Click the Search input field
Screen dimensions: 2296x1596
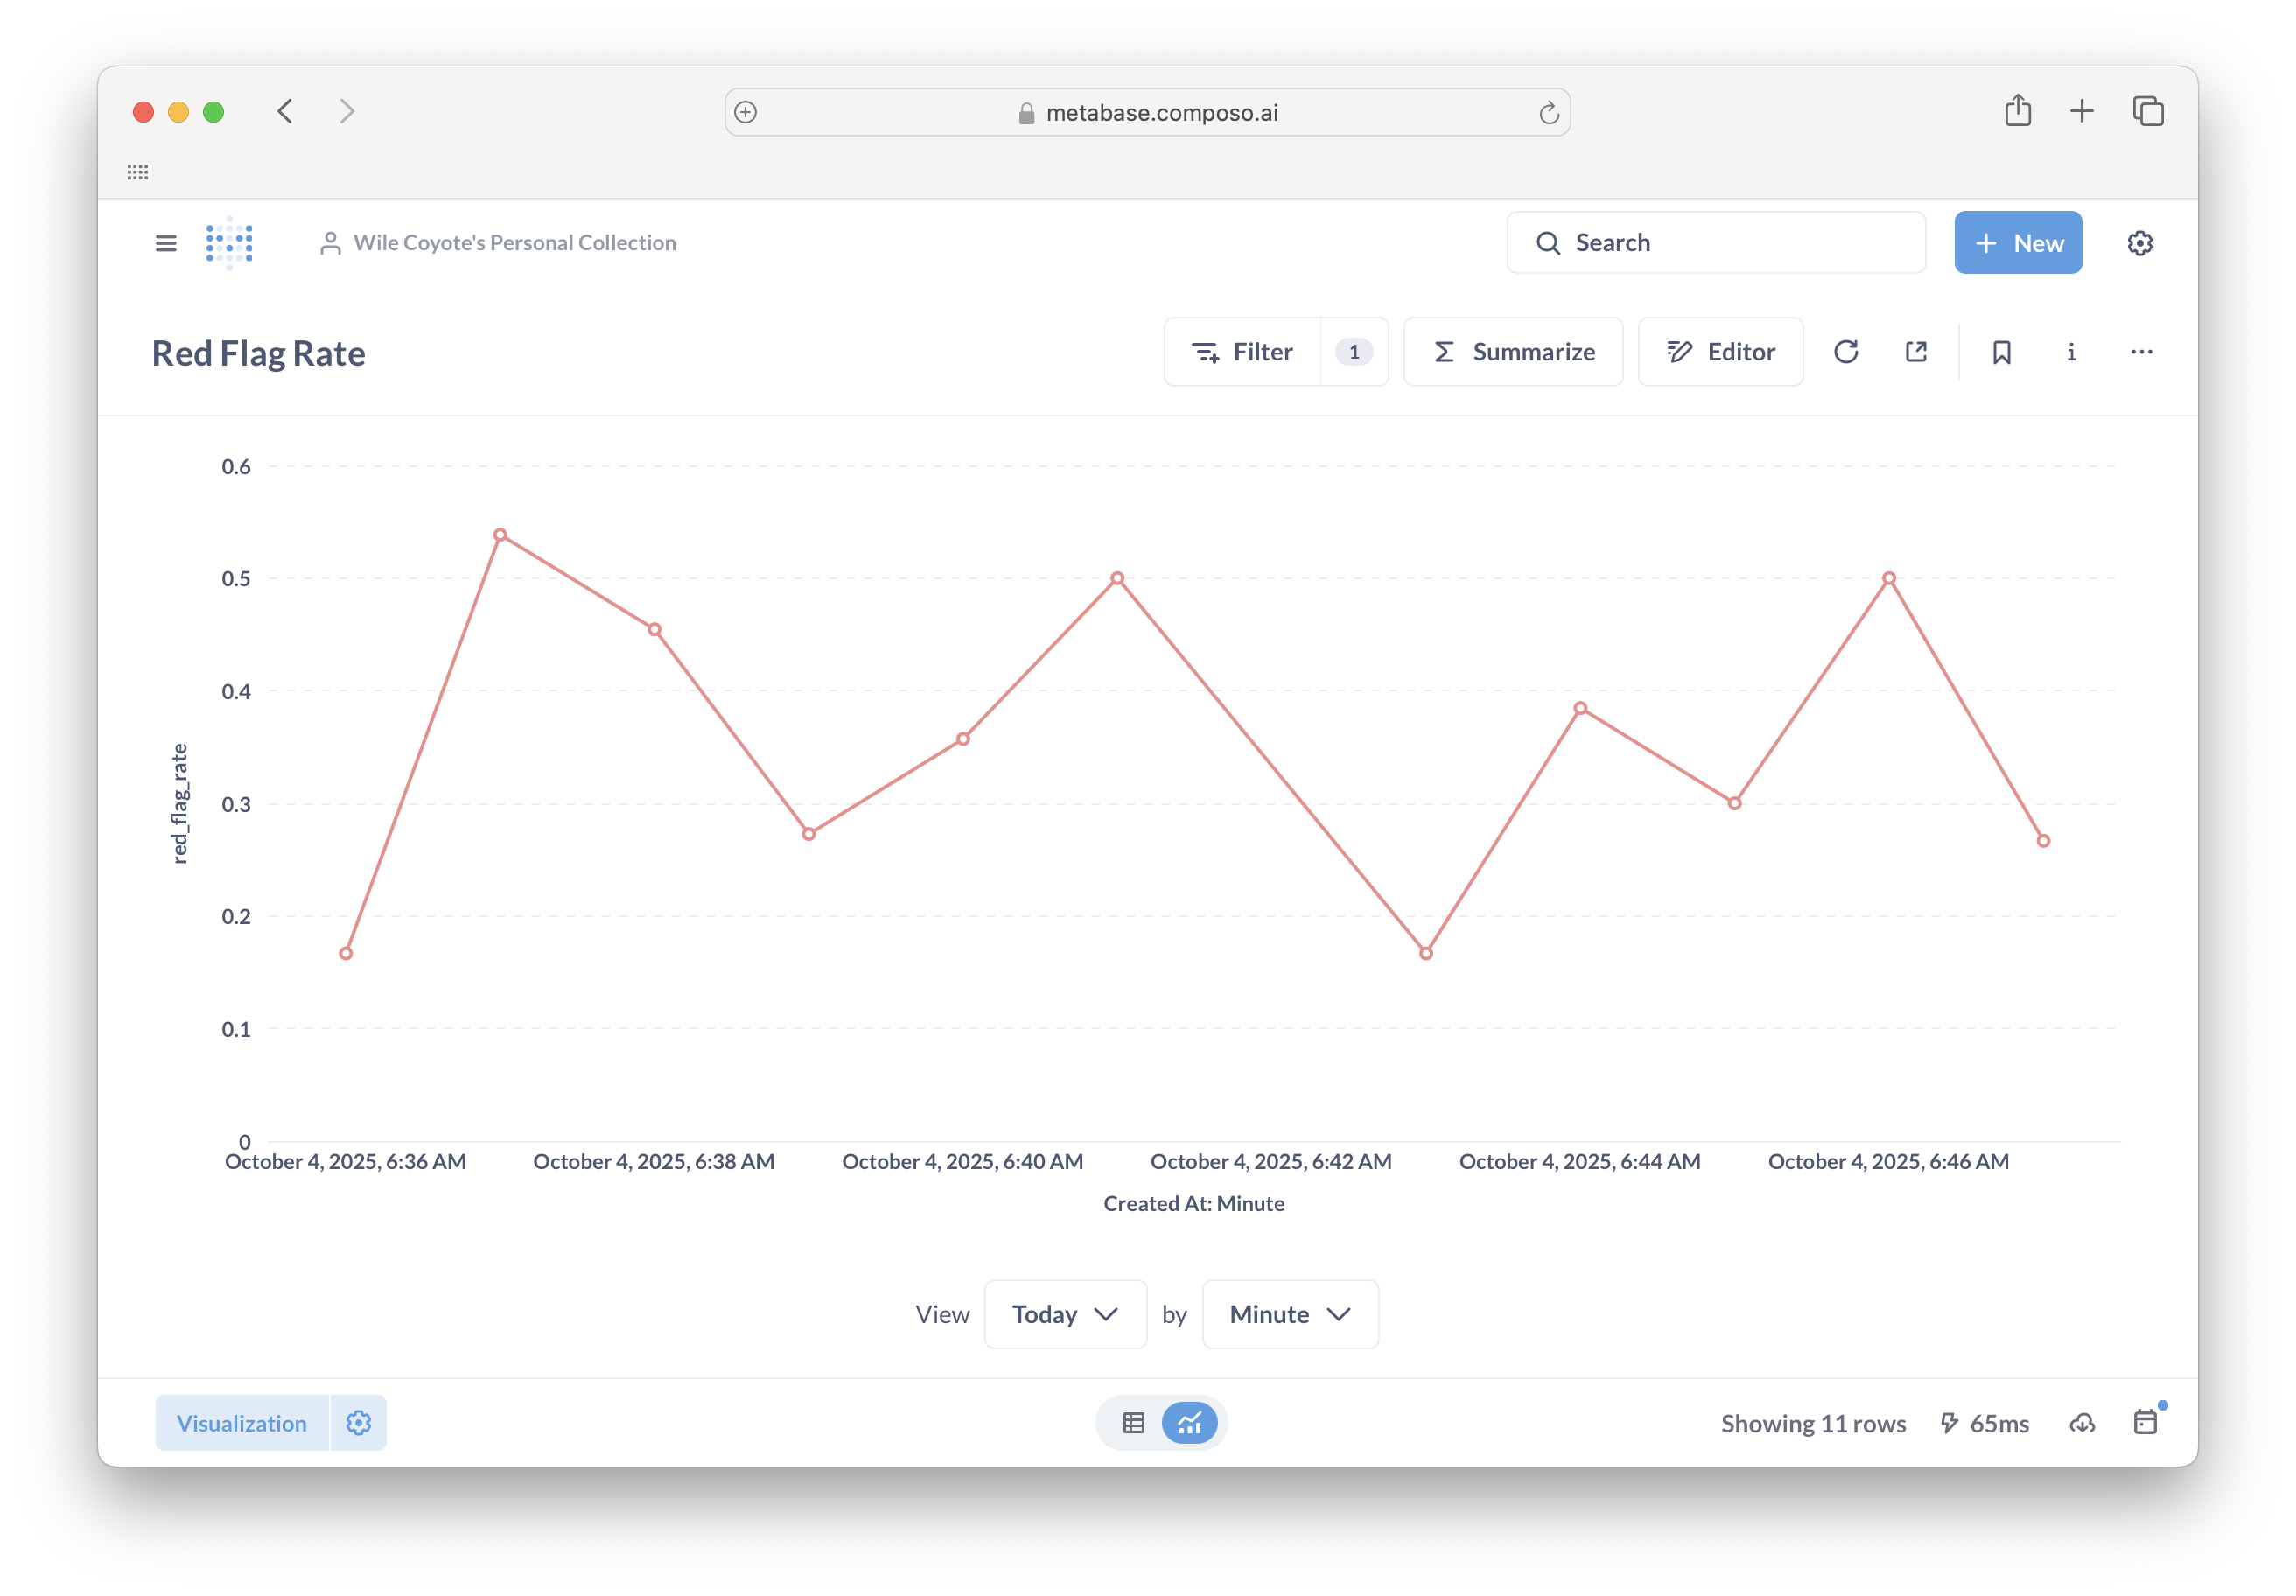click(x=1715, y=243)
